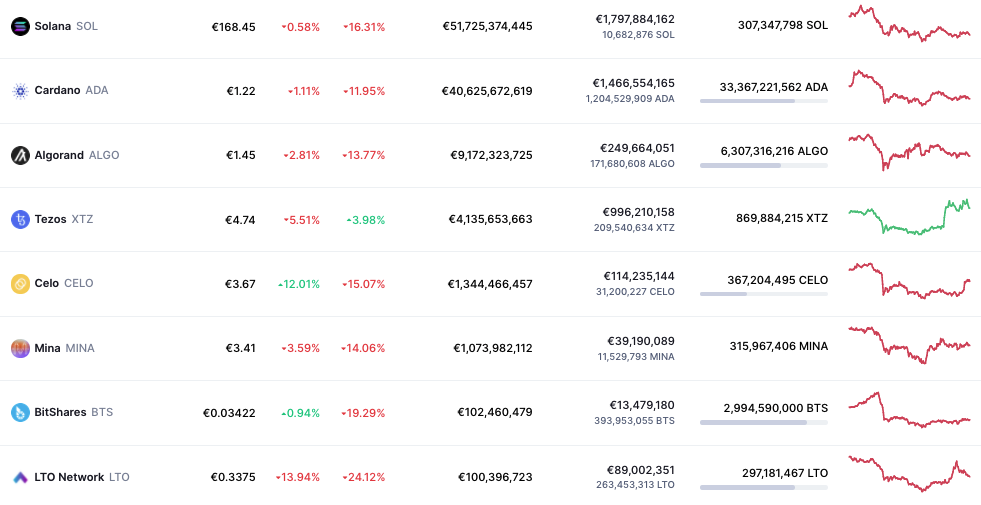
Task: Click Tezos price €4.74
Action: [240, 220]
